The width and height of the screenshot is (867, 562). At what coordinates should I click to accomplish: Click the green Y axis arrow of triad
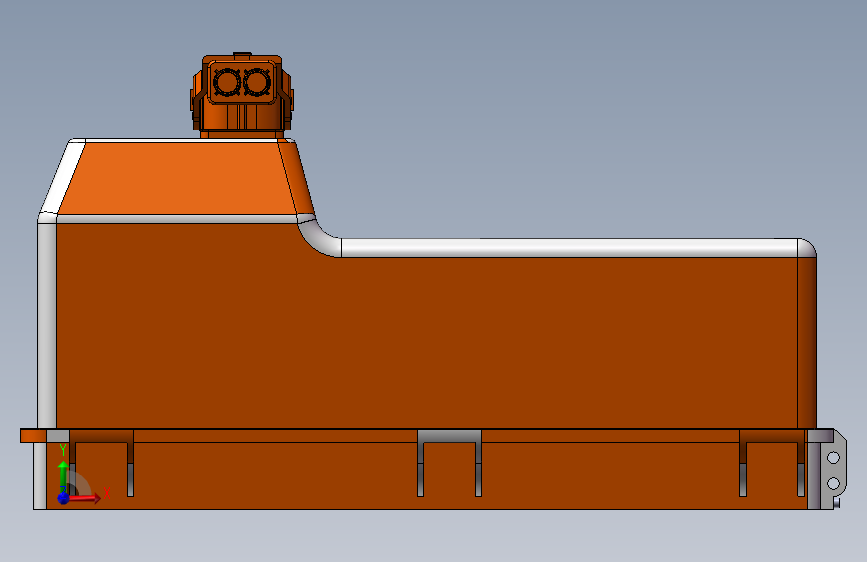tap(63, 475)
